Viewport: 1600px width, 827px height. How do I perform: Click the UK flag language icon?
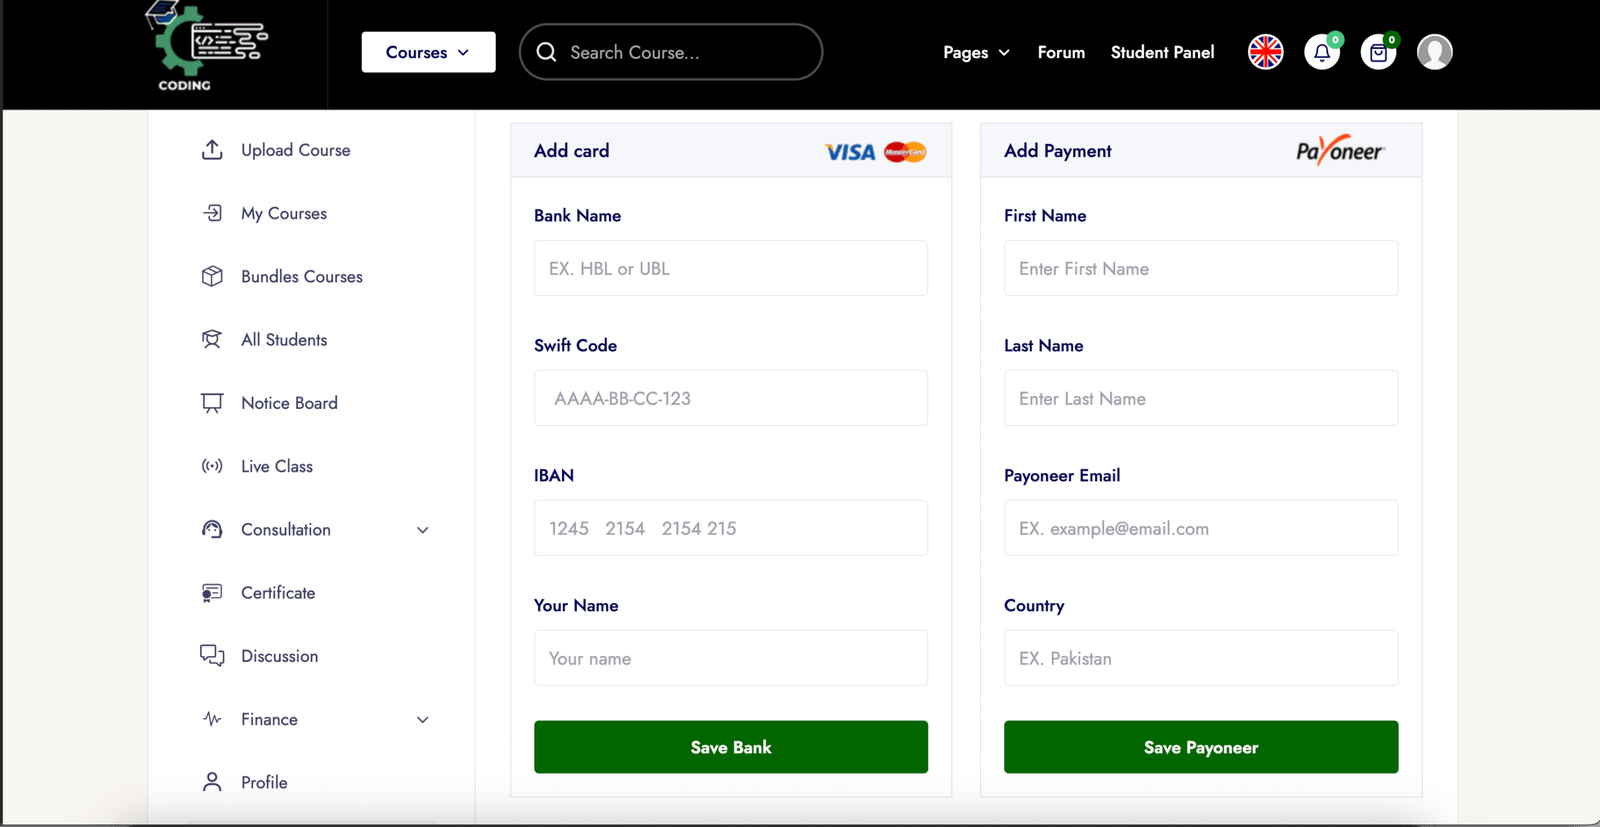(x=1266, y=52)
